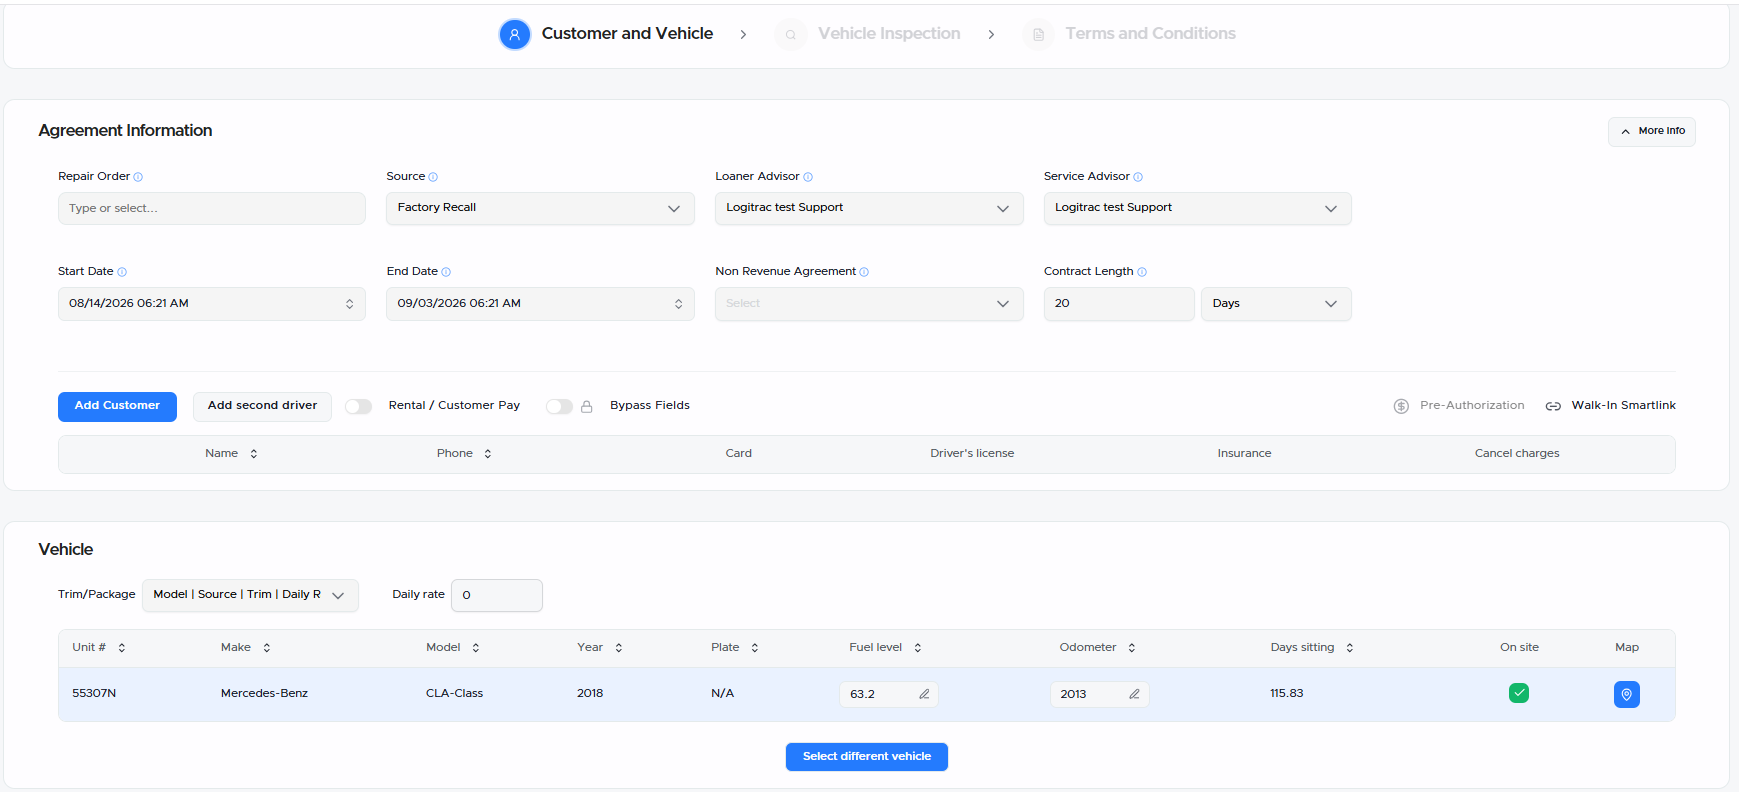Click the Repair Order info icon
The width and height of the screenshot is (1739, 792).
138,177
